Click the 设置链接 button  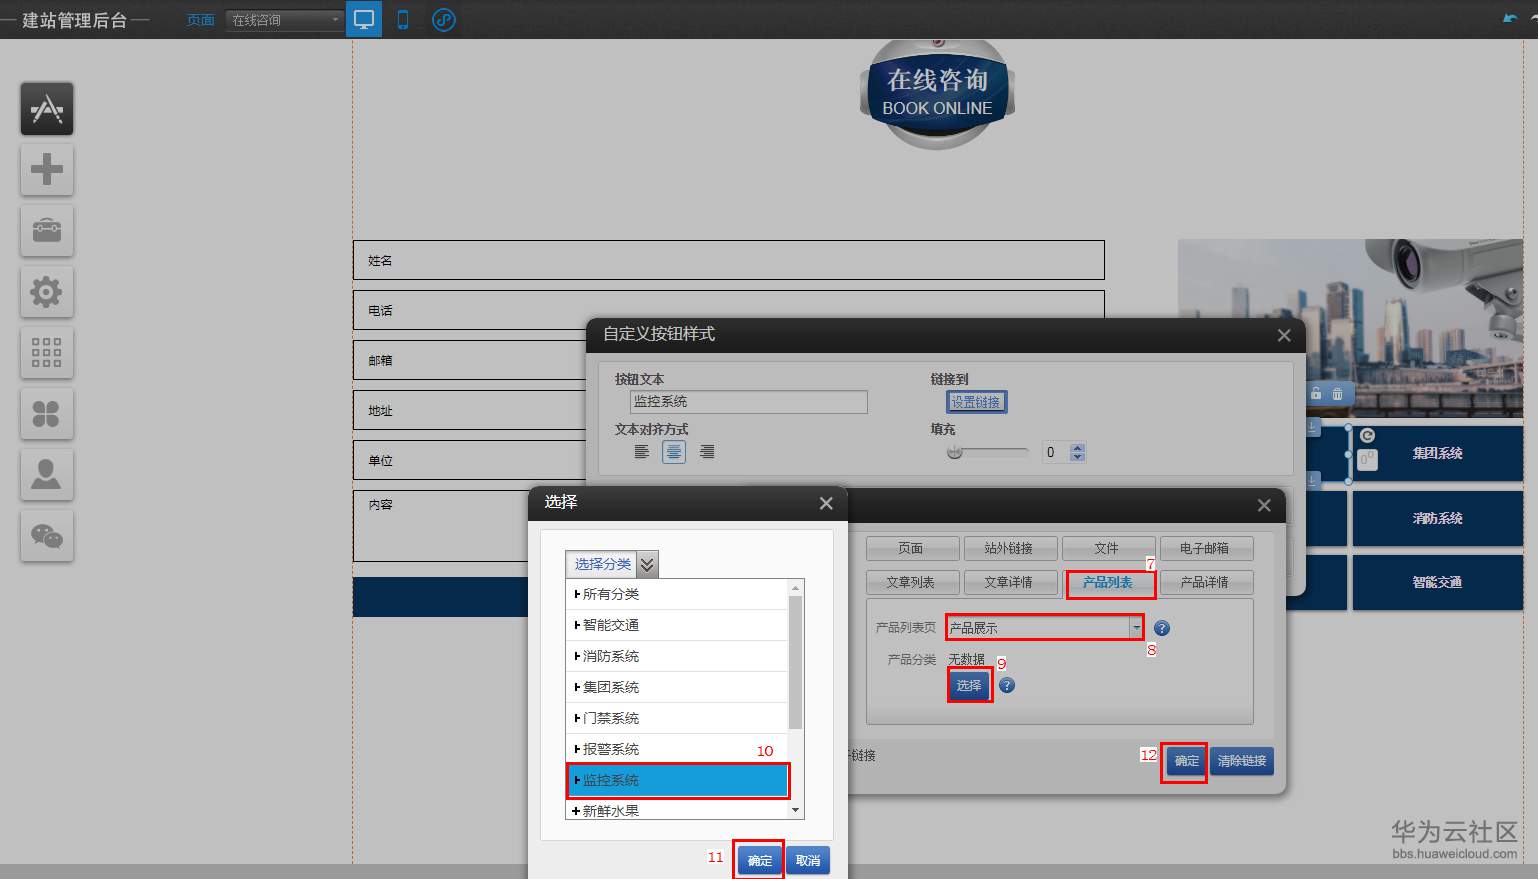click(x=976, y=402)
